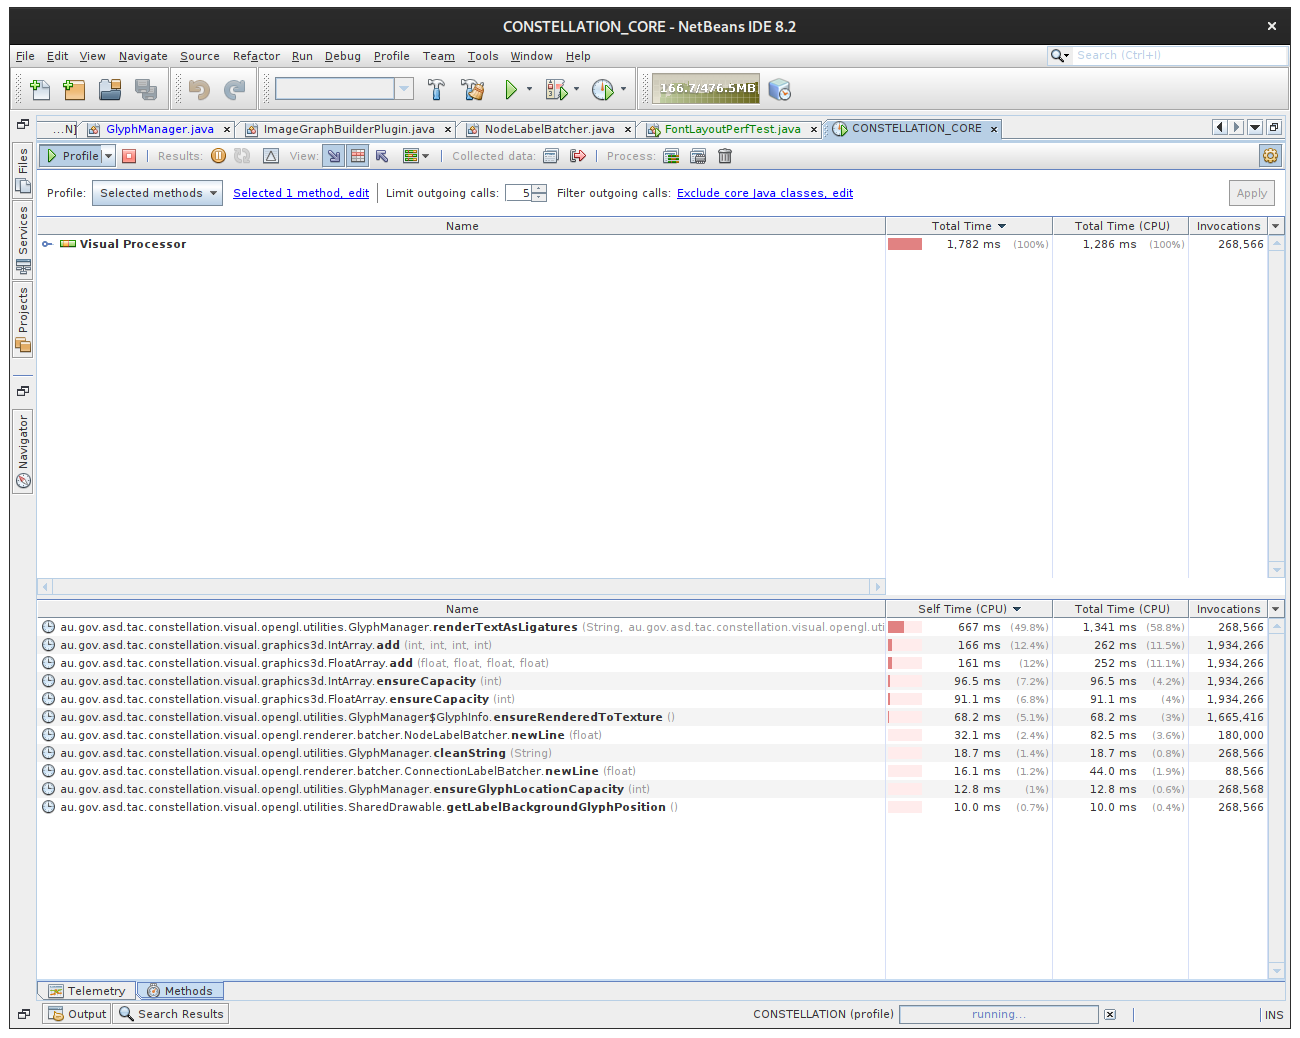
Task: Toggle the hot spots table view
Action: (358, 156)
